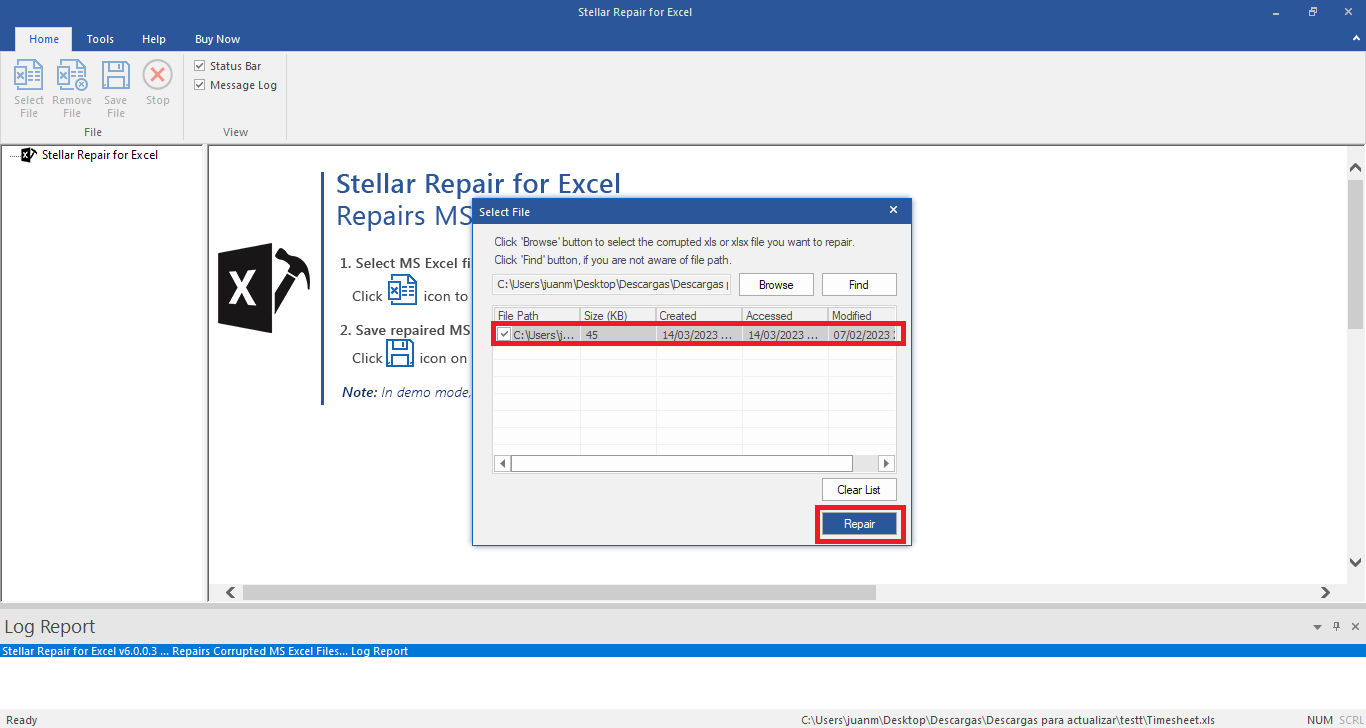Click the size cell showing 45

(618, 335)
